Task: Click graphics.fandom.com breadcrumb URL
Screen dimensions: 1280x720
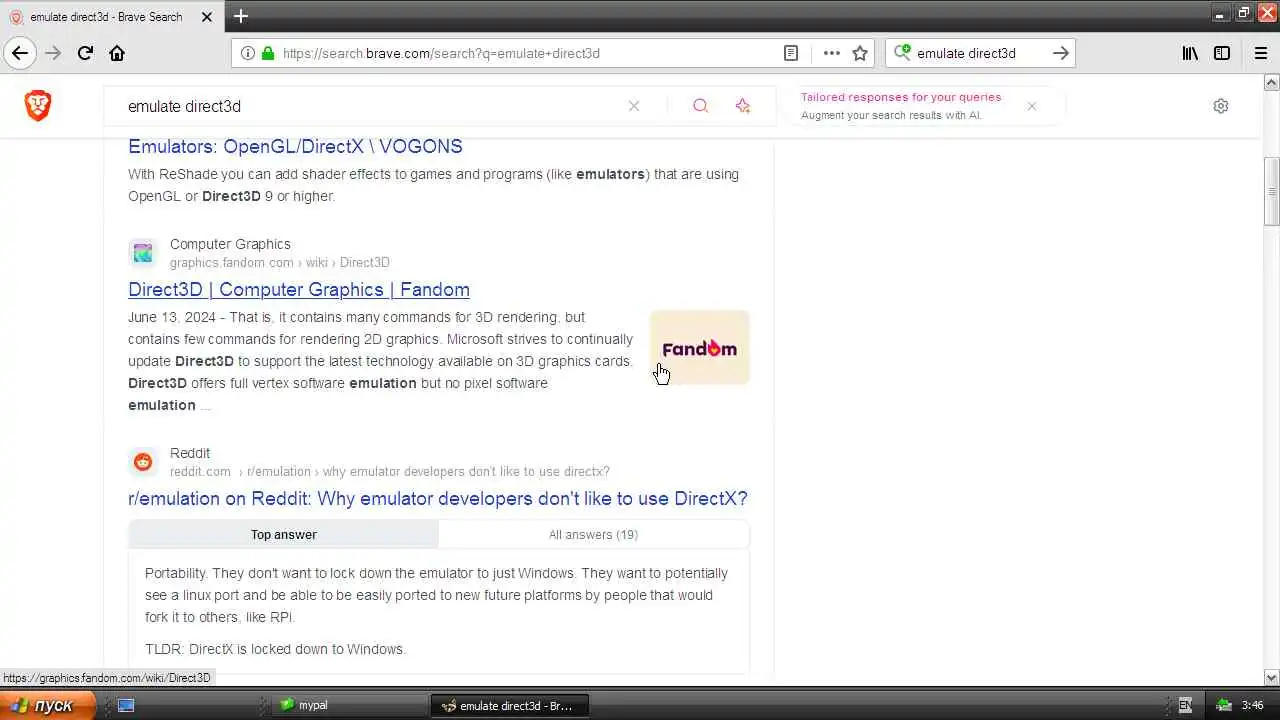Action: pyautogui.click(x=279, y=262)
